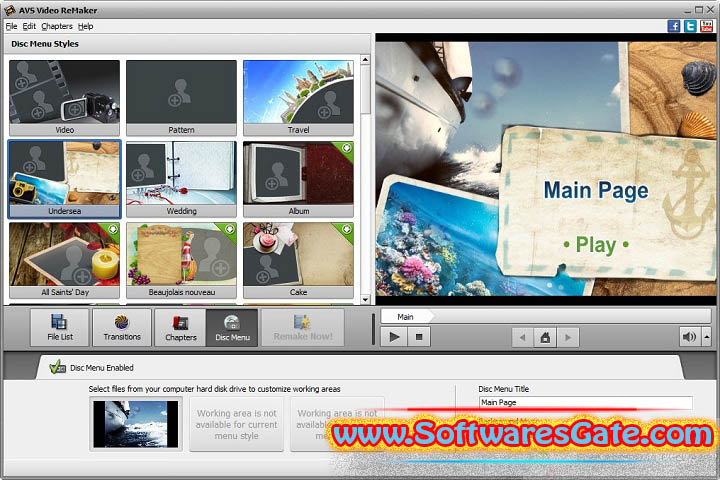Click the Remake Now! button
The image size is (720, 480).
click(x=303, y=328)
